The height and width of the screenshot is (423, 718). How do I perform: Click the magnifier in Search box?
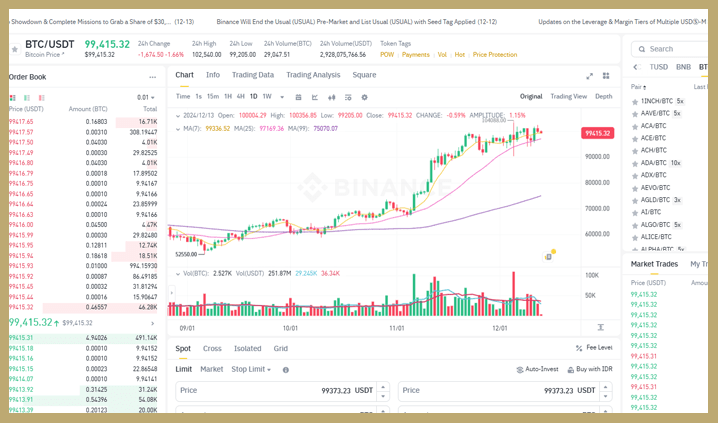coord(642,49)
